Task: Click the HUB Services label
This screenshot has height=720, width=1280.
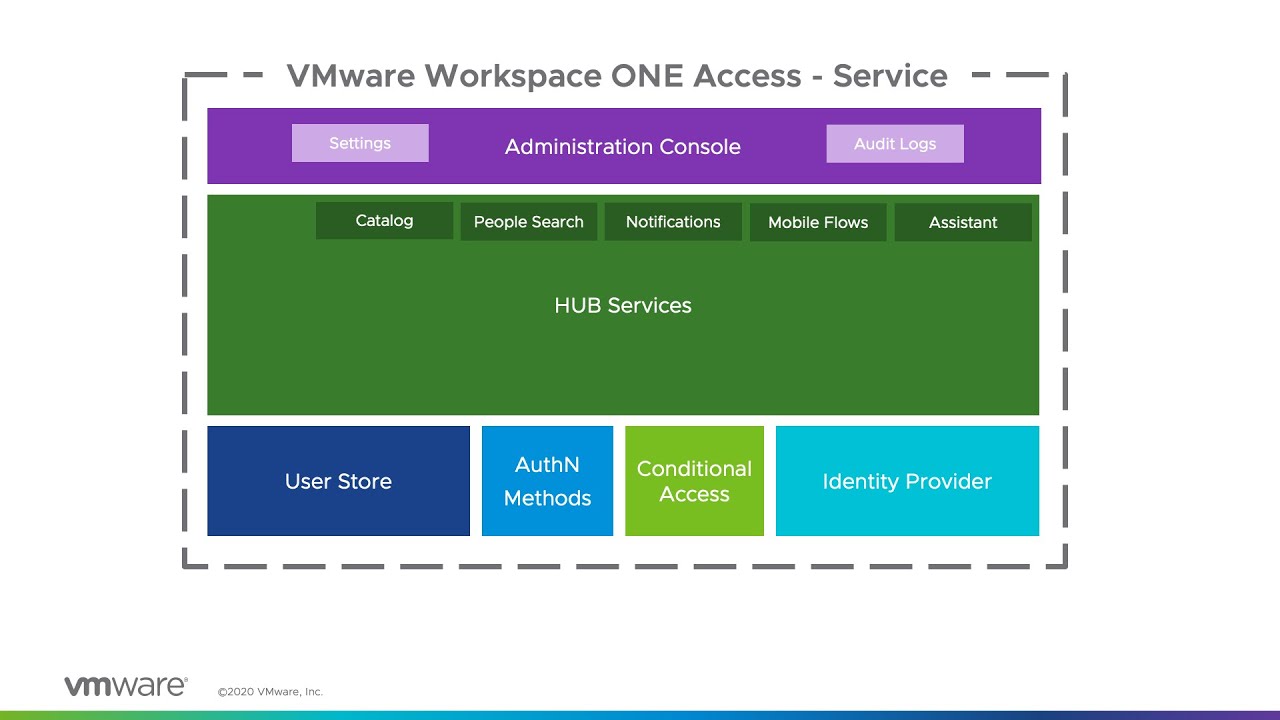Action: coord(622,306)
